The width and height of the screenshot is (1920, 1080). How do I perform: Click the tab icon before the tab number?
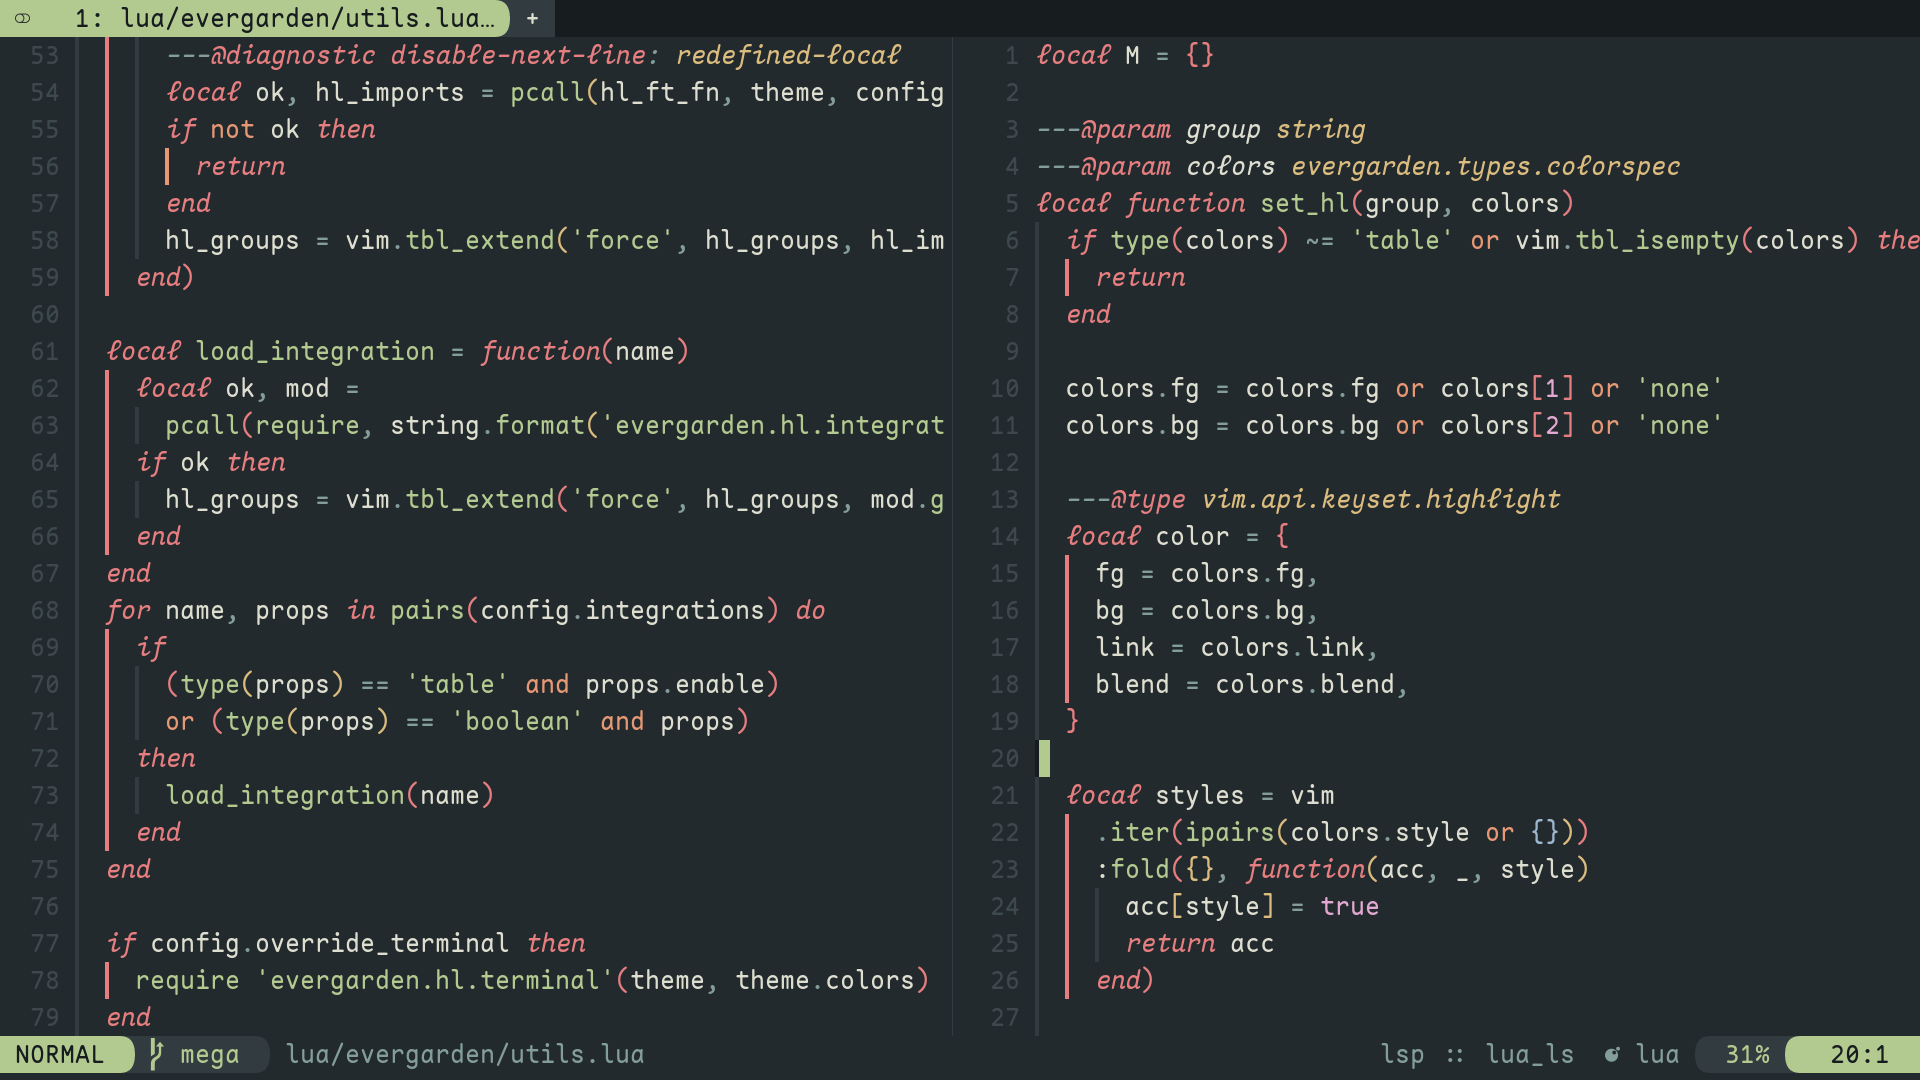(22, 18)
